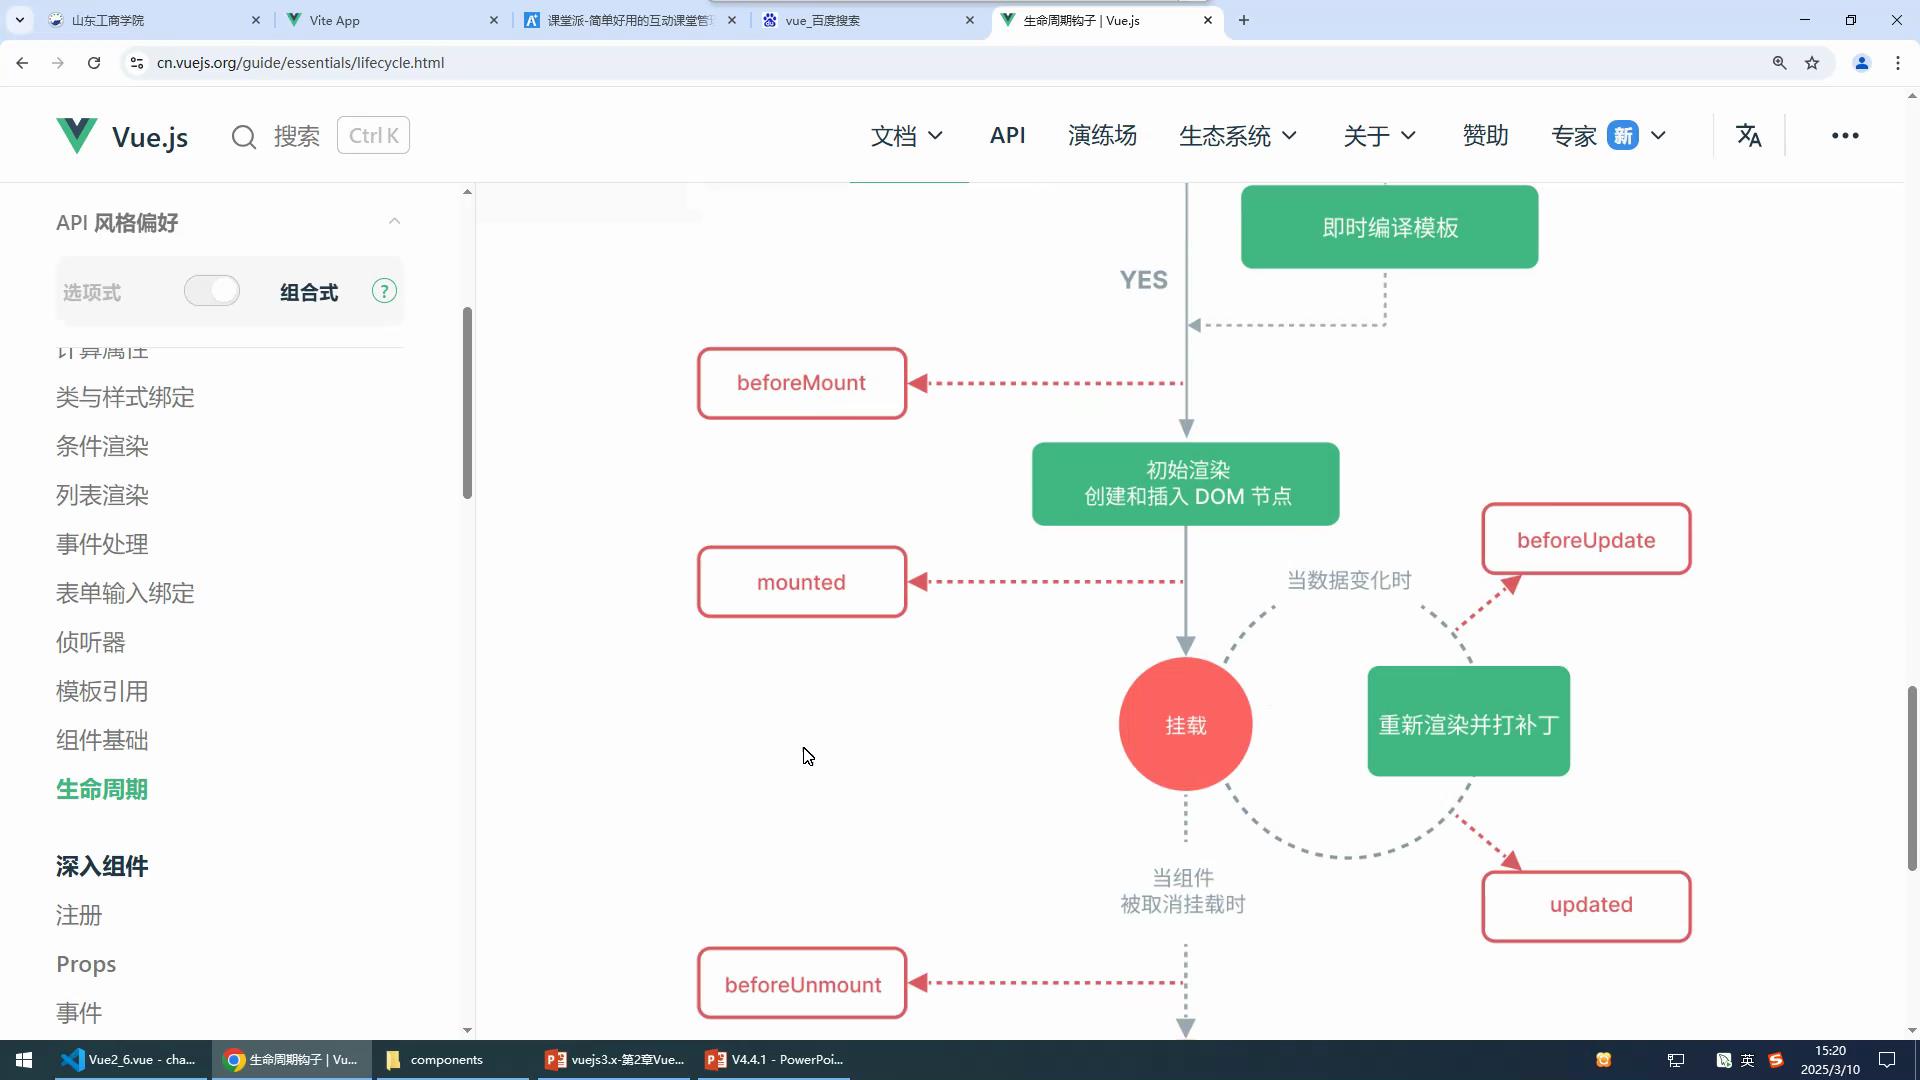The width and height of the screenshot is (1920, 1080).
Task: Click the Vue.js logo icon
Action: click(x=77, y=135)
